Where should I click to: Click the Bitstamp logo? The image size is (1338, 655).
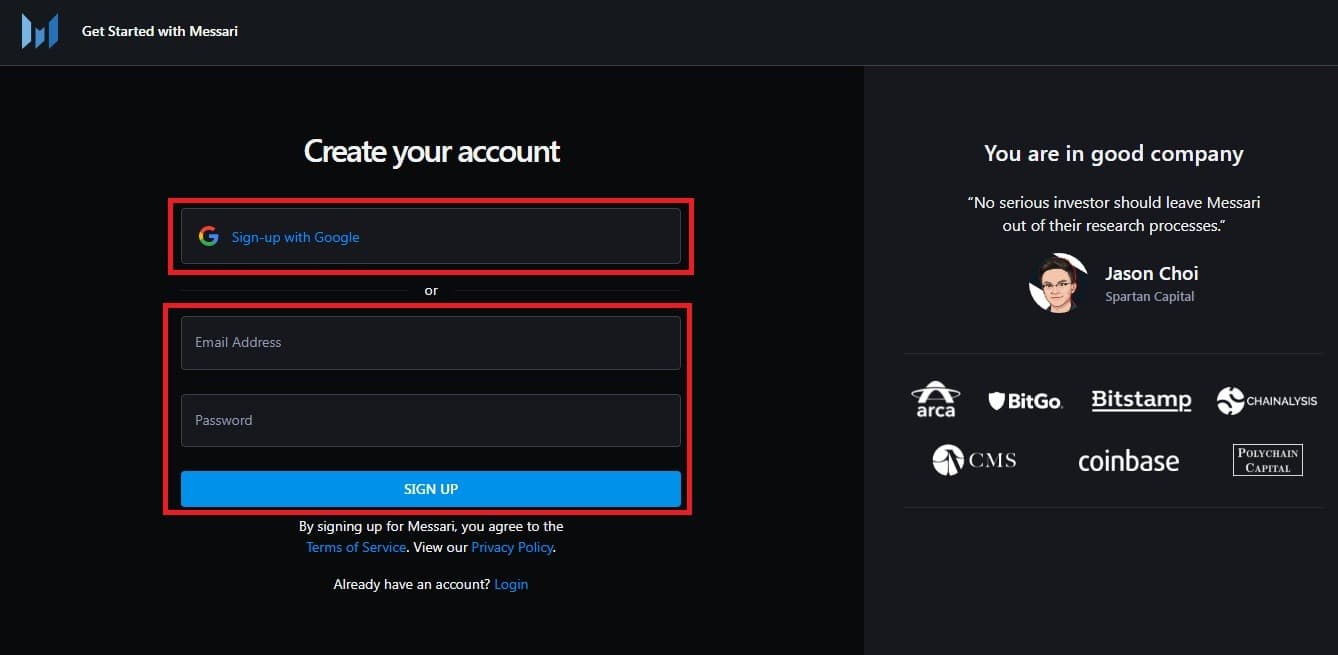pyautogui.click(x=1141, y=400)
